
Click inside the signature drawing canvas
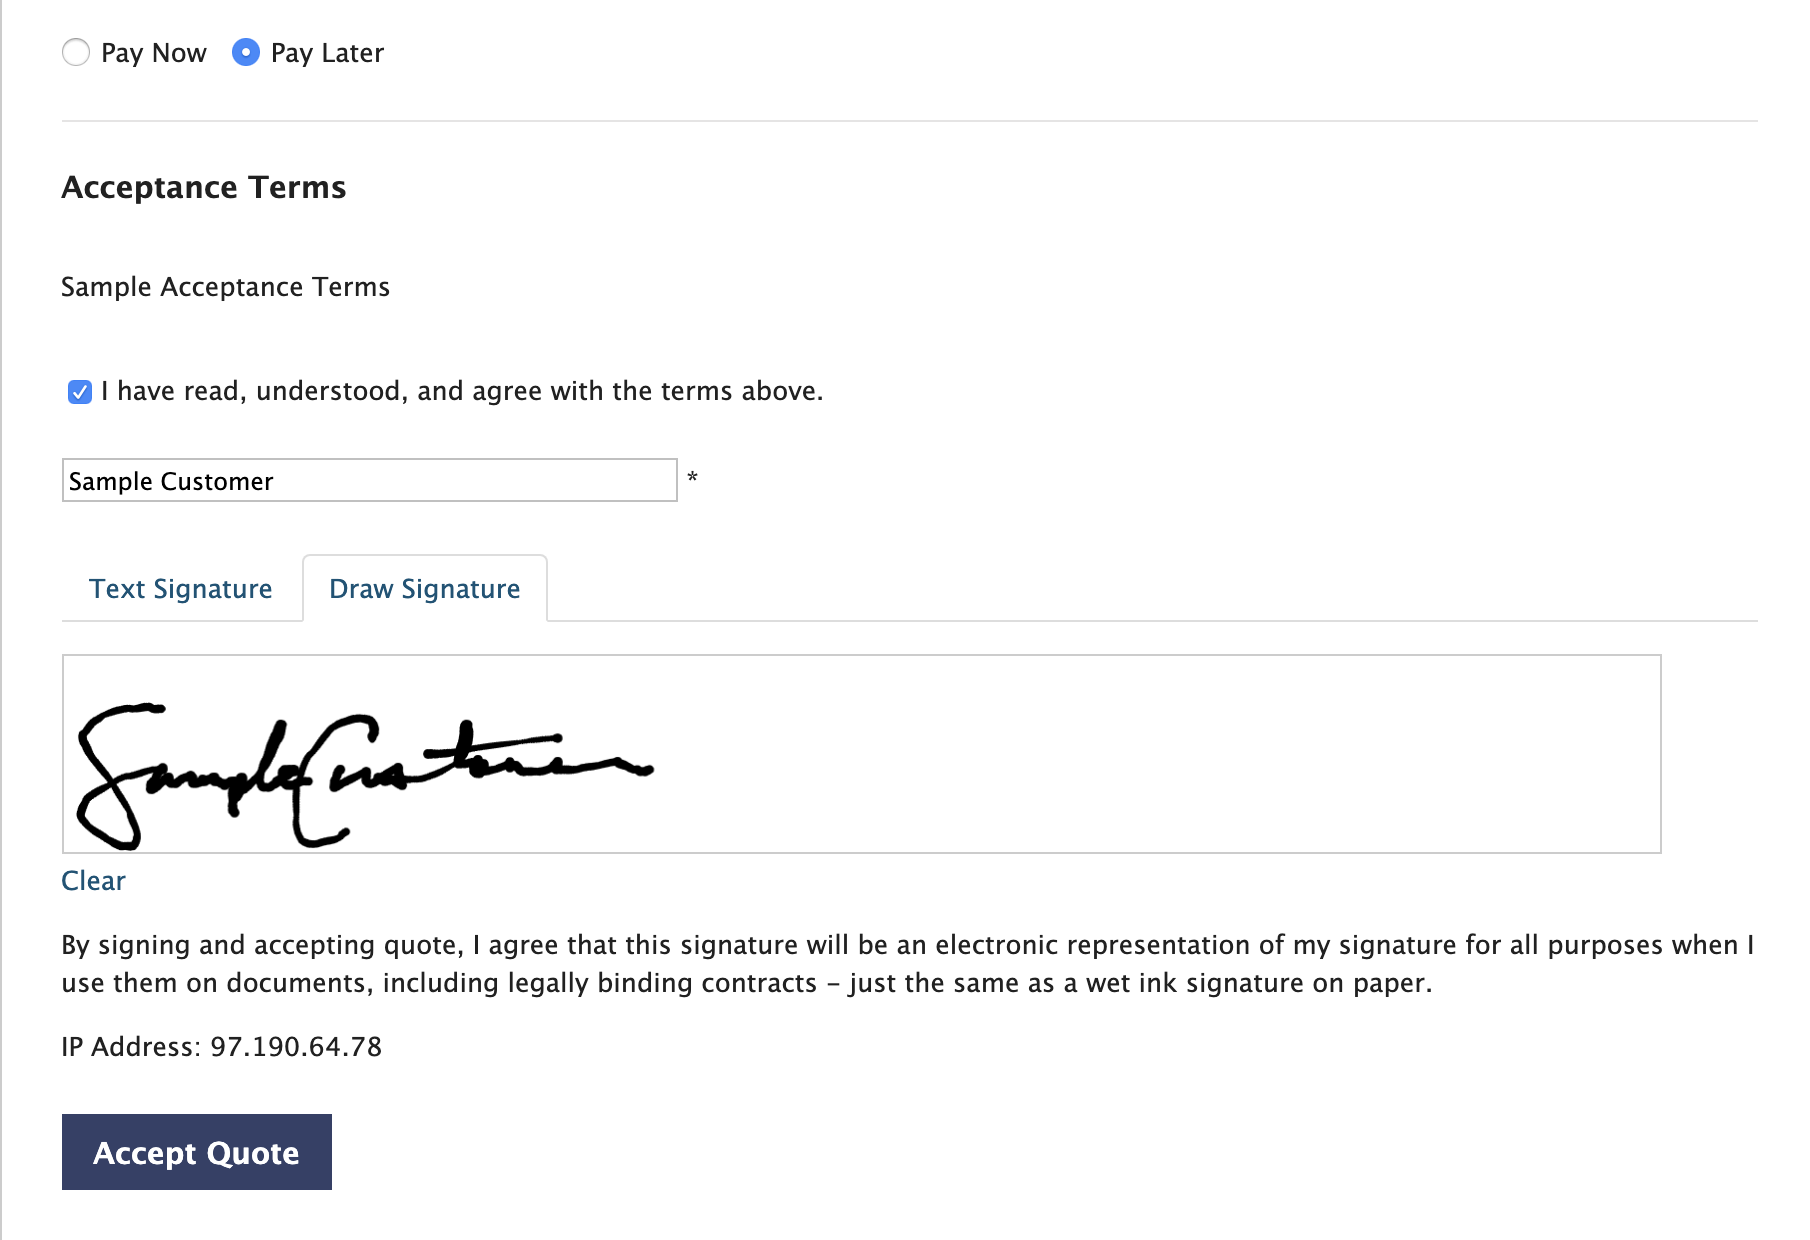click(x=862, y=754)
